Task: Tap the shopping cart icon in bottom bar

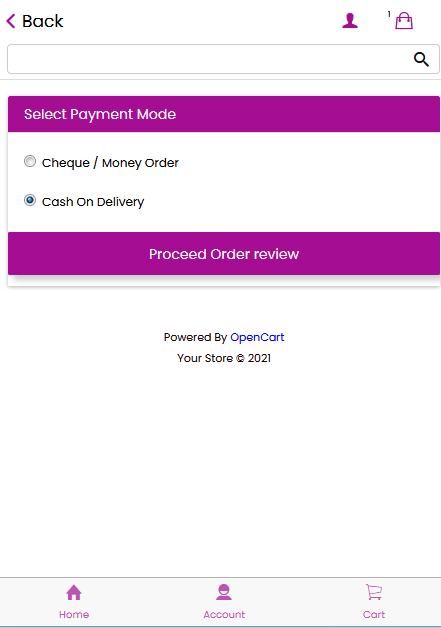Action: pos(374,592)
